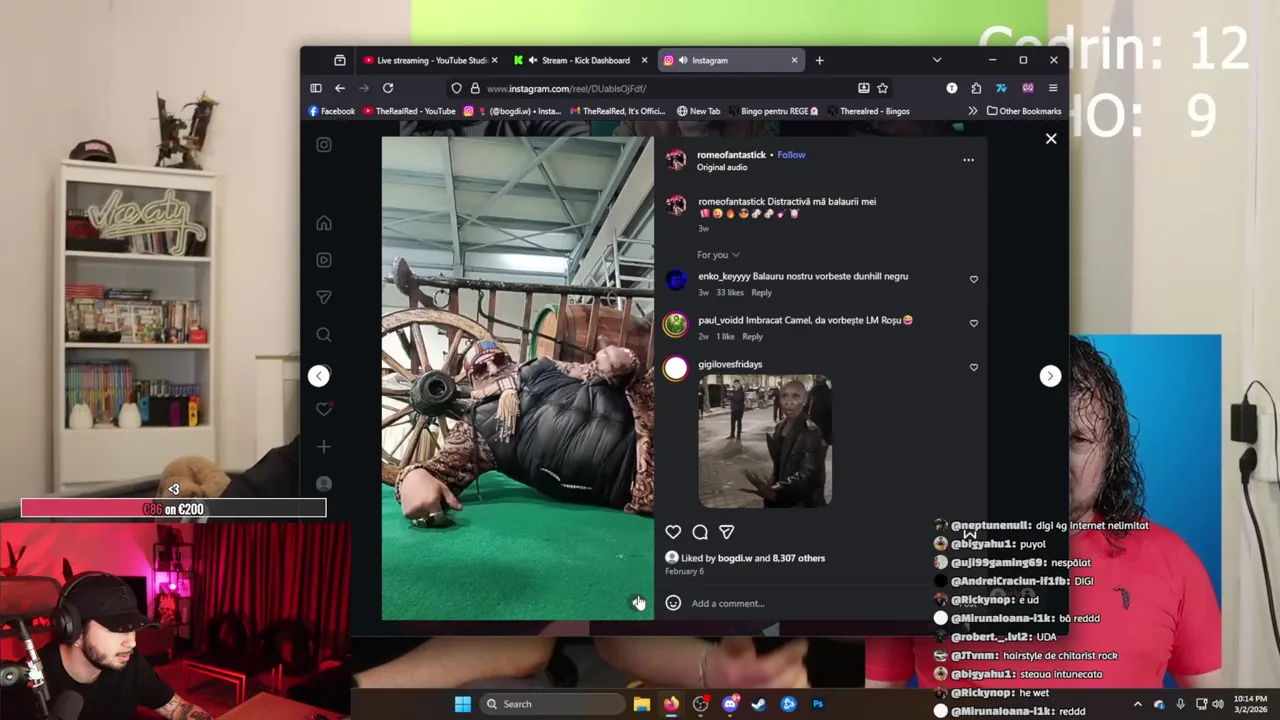Image resolution: width=1280 pixels, height=720 pixels.
Task: Toggle reel audio mute button
Action: tap(638, 602)
